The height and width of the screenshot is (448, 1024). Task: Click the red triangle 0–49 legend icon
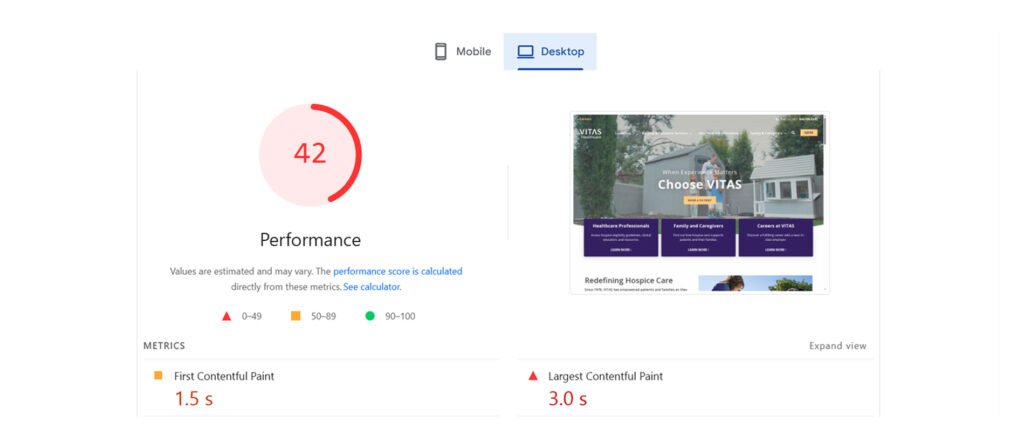pyautogui.click(x=227, y=316)
